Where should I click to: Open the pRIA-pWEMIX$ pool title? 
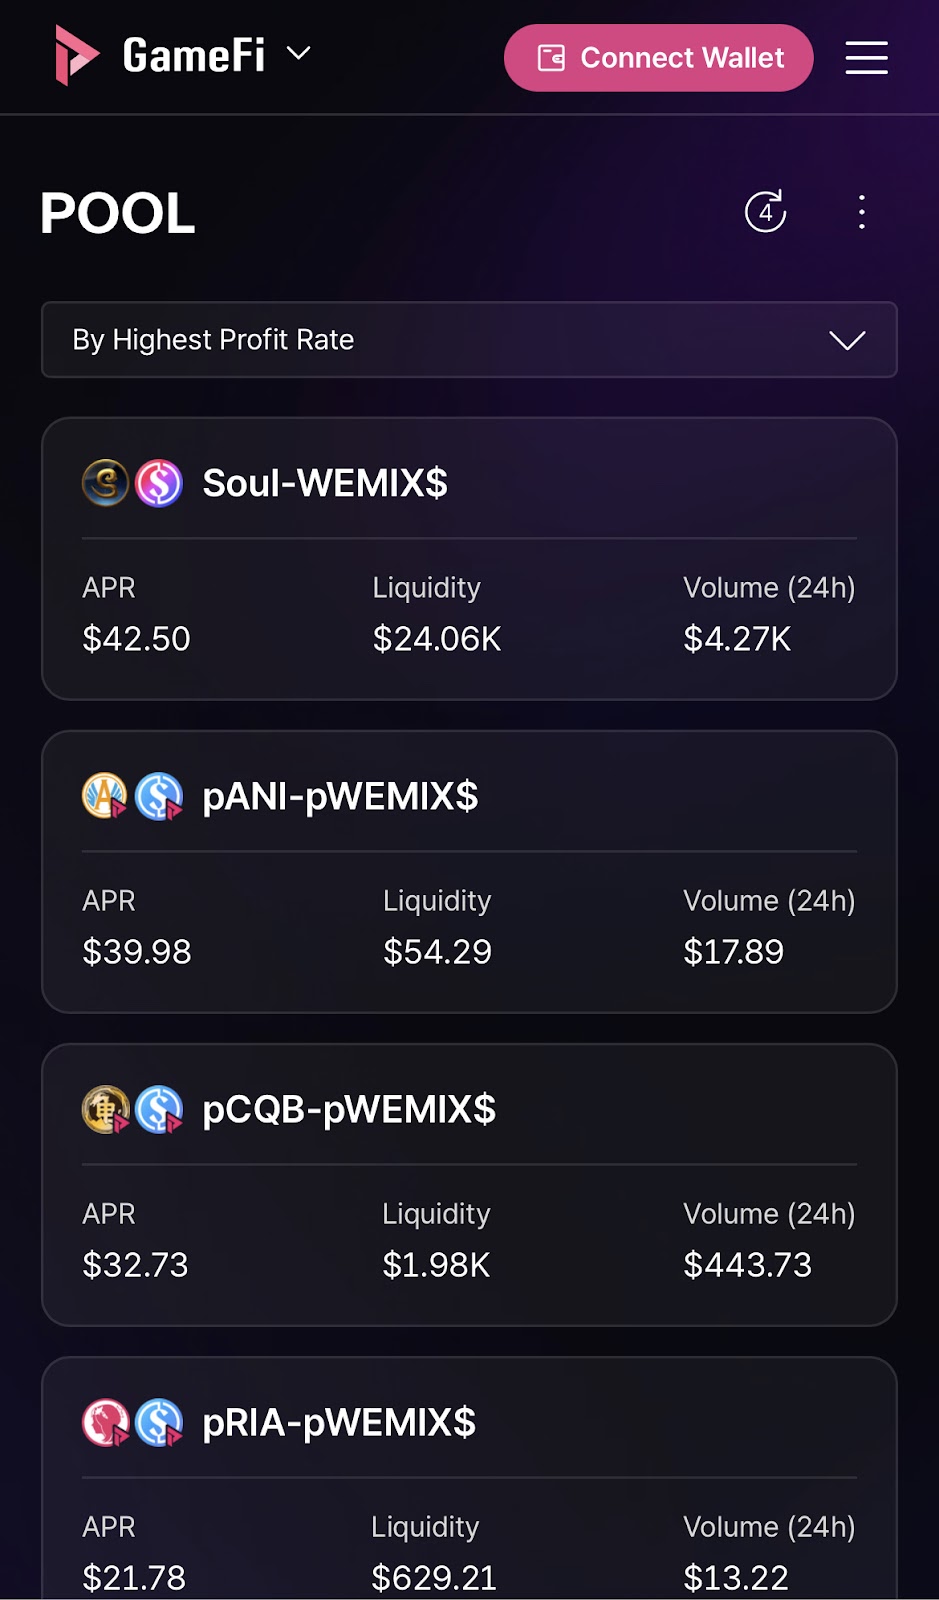[339, 1423]
